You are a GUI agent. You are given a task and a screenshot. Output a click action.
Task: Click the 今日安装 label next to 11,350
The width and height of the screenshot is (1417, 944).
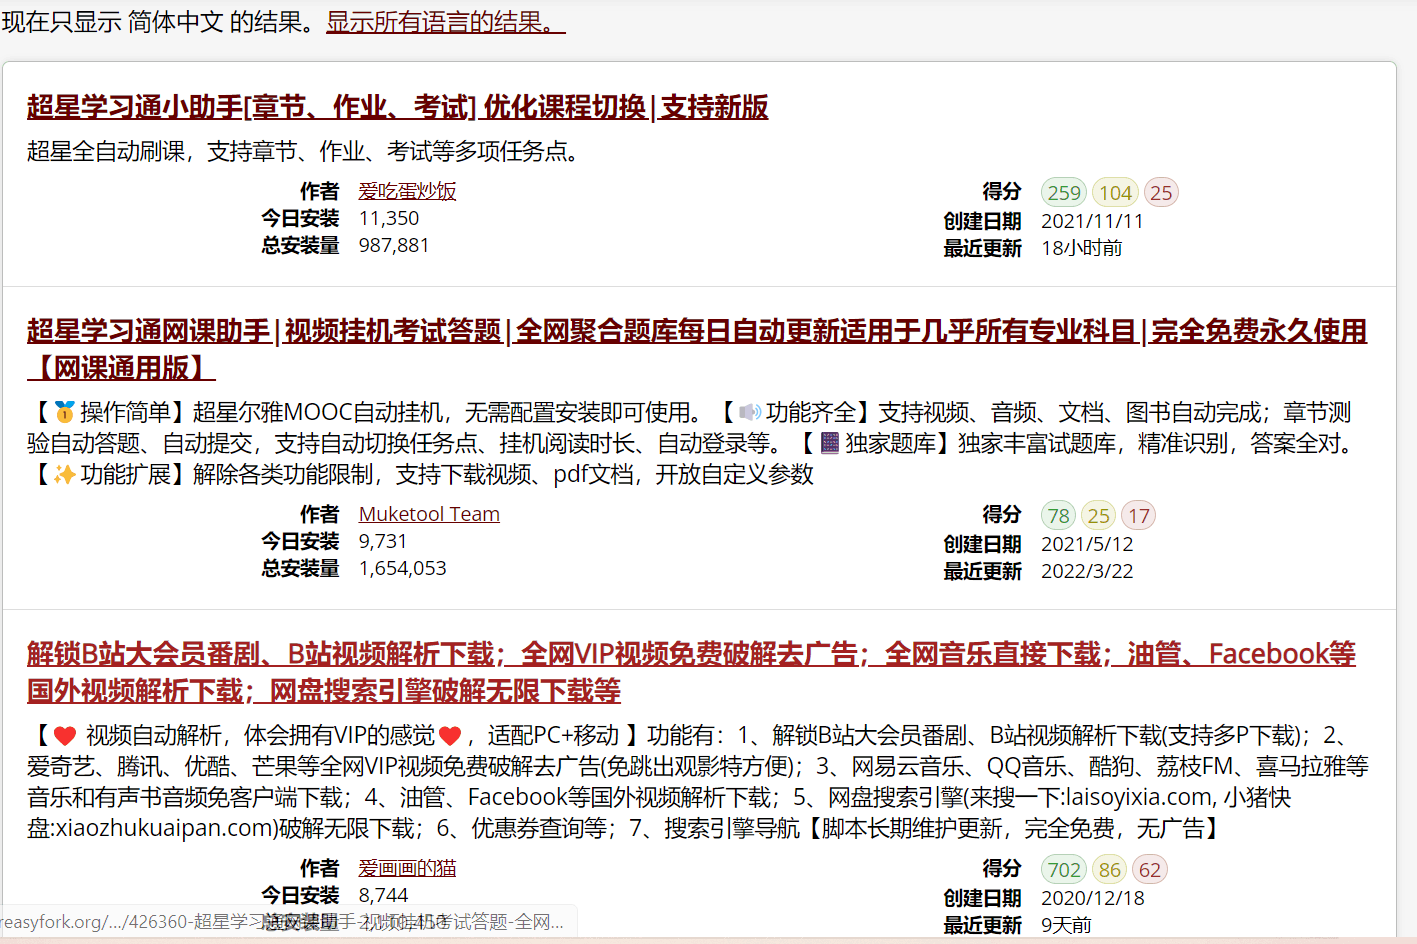300,218
